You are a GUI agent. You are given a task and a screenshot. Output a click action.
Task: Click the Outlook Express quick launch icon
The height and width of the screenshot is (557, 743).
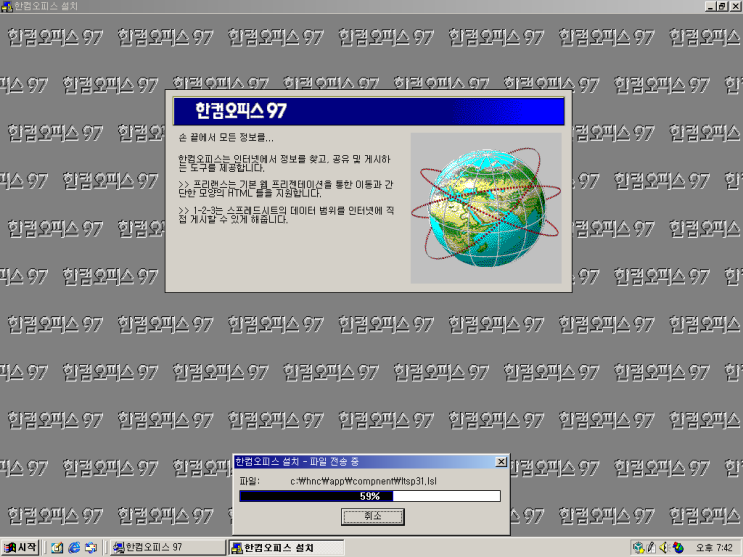(x=91, y=548)
